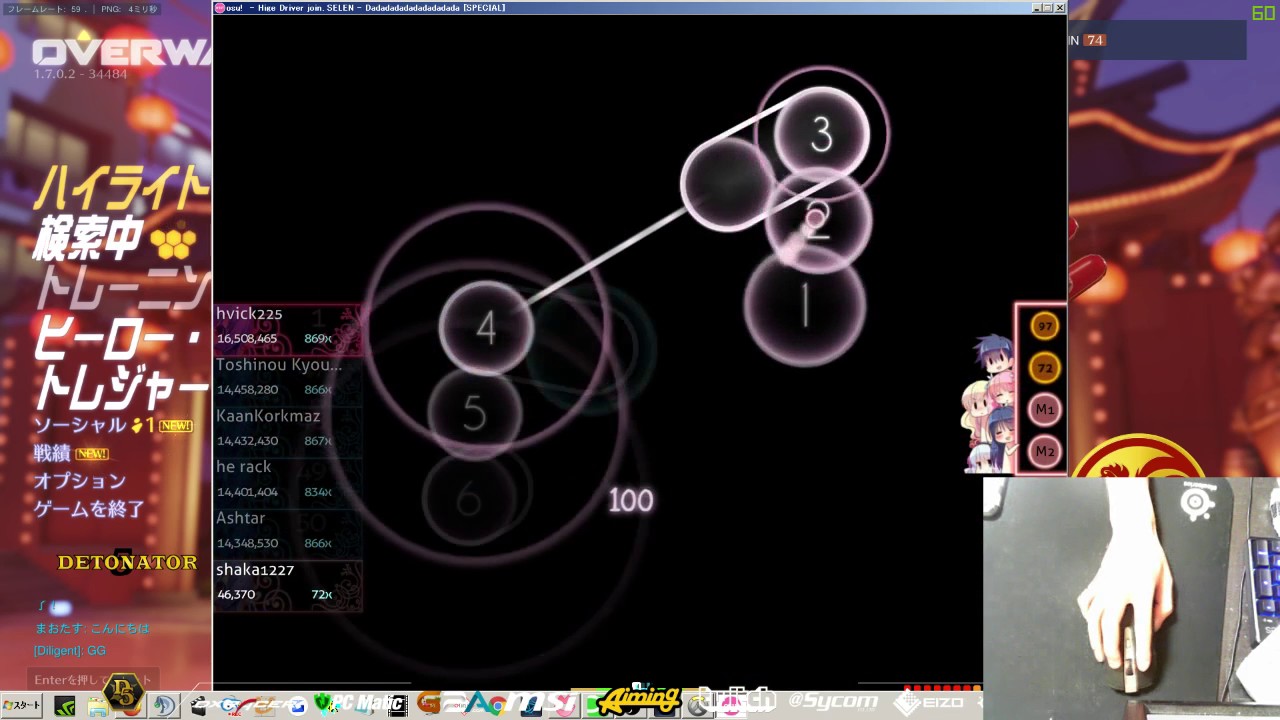
Task: Click hit circle 4 at slider end
Action: 486,327
